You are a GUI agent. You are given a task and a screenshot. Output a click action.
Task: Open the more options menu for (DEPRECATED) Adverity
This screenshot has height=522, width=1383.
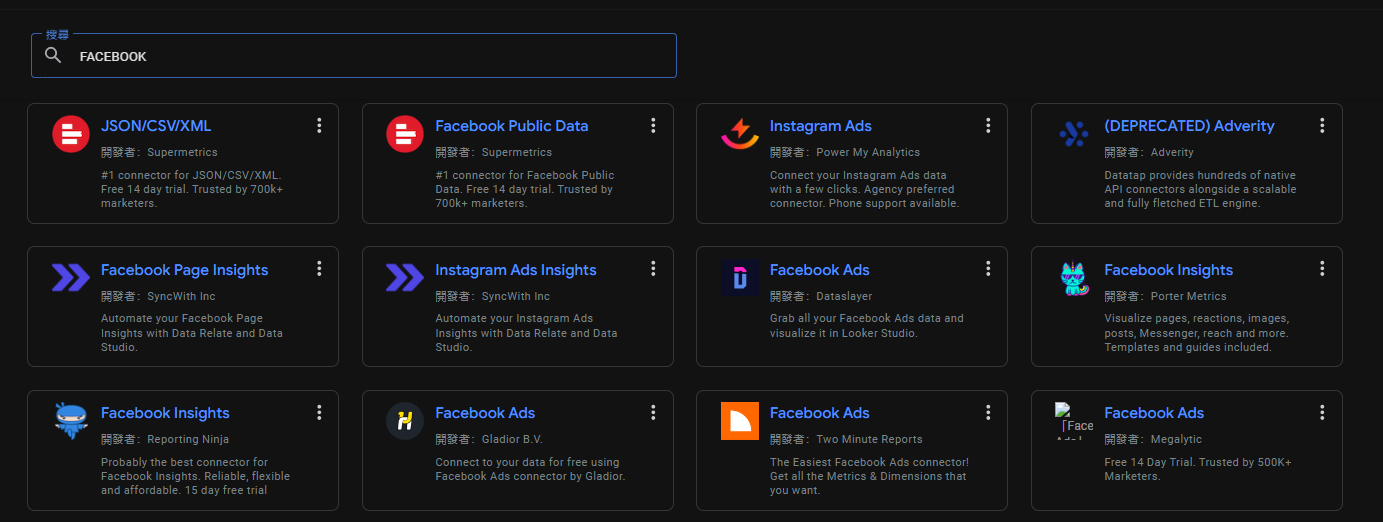pos(1322,125)
